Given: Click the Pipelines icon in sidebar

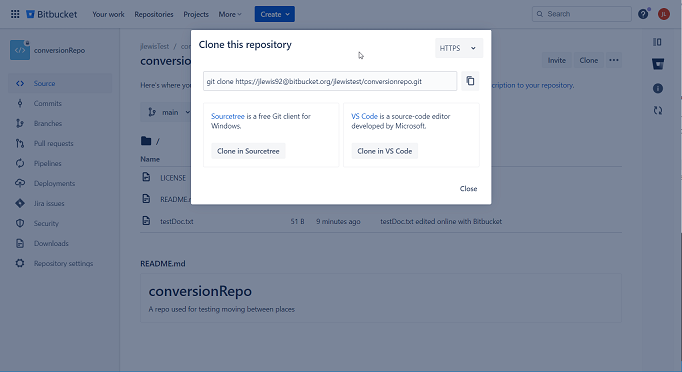Looking at the screenshot, I should click(20, 164).
